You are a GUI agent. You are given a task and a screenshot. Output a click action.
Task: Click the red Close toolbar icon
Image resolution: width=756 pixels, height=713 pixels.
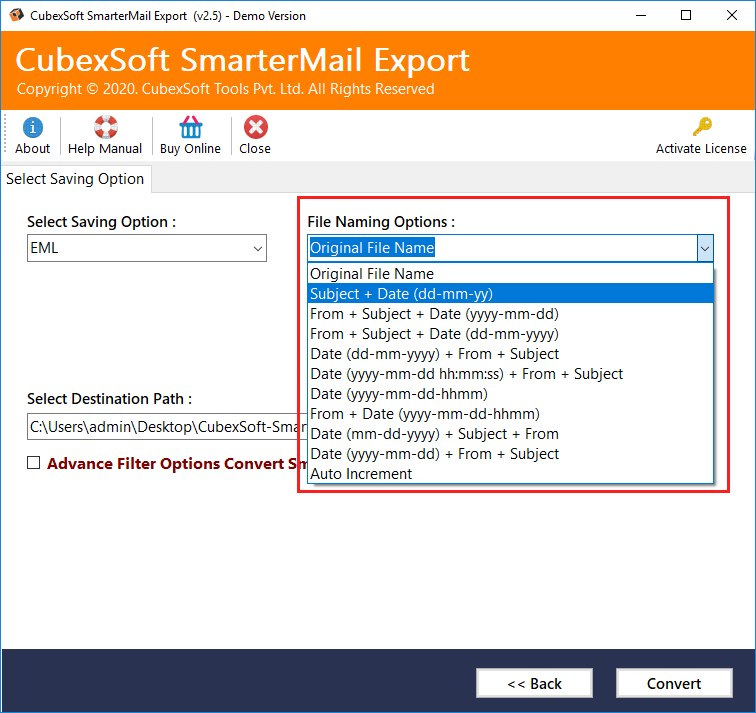click(256, 127)
